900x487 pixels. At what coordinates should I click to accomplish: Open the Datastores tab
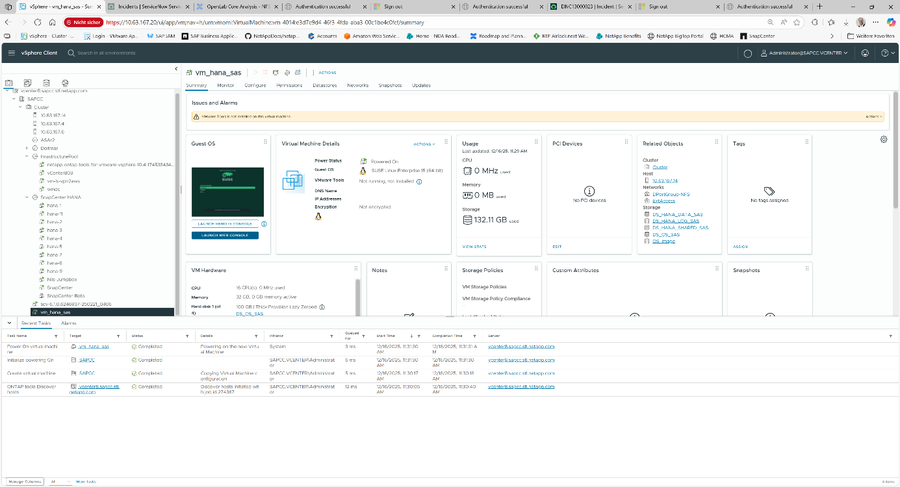pos(325,85)
